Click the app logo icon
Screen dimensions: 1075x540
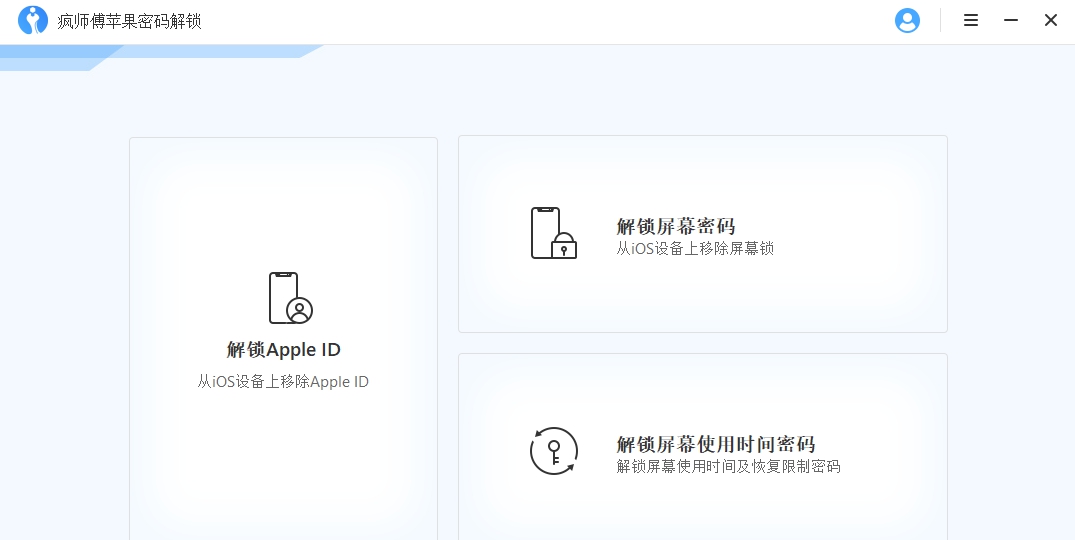click(x=32, y=21)
